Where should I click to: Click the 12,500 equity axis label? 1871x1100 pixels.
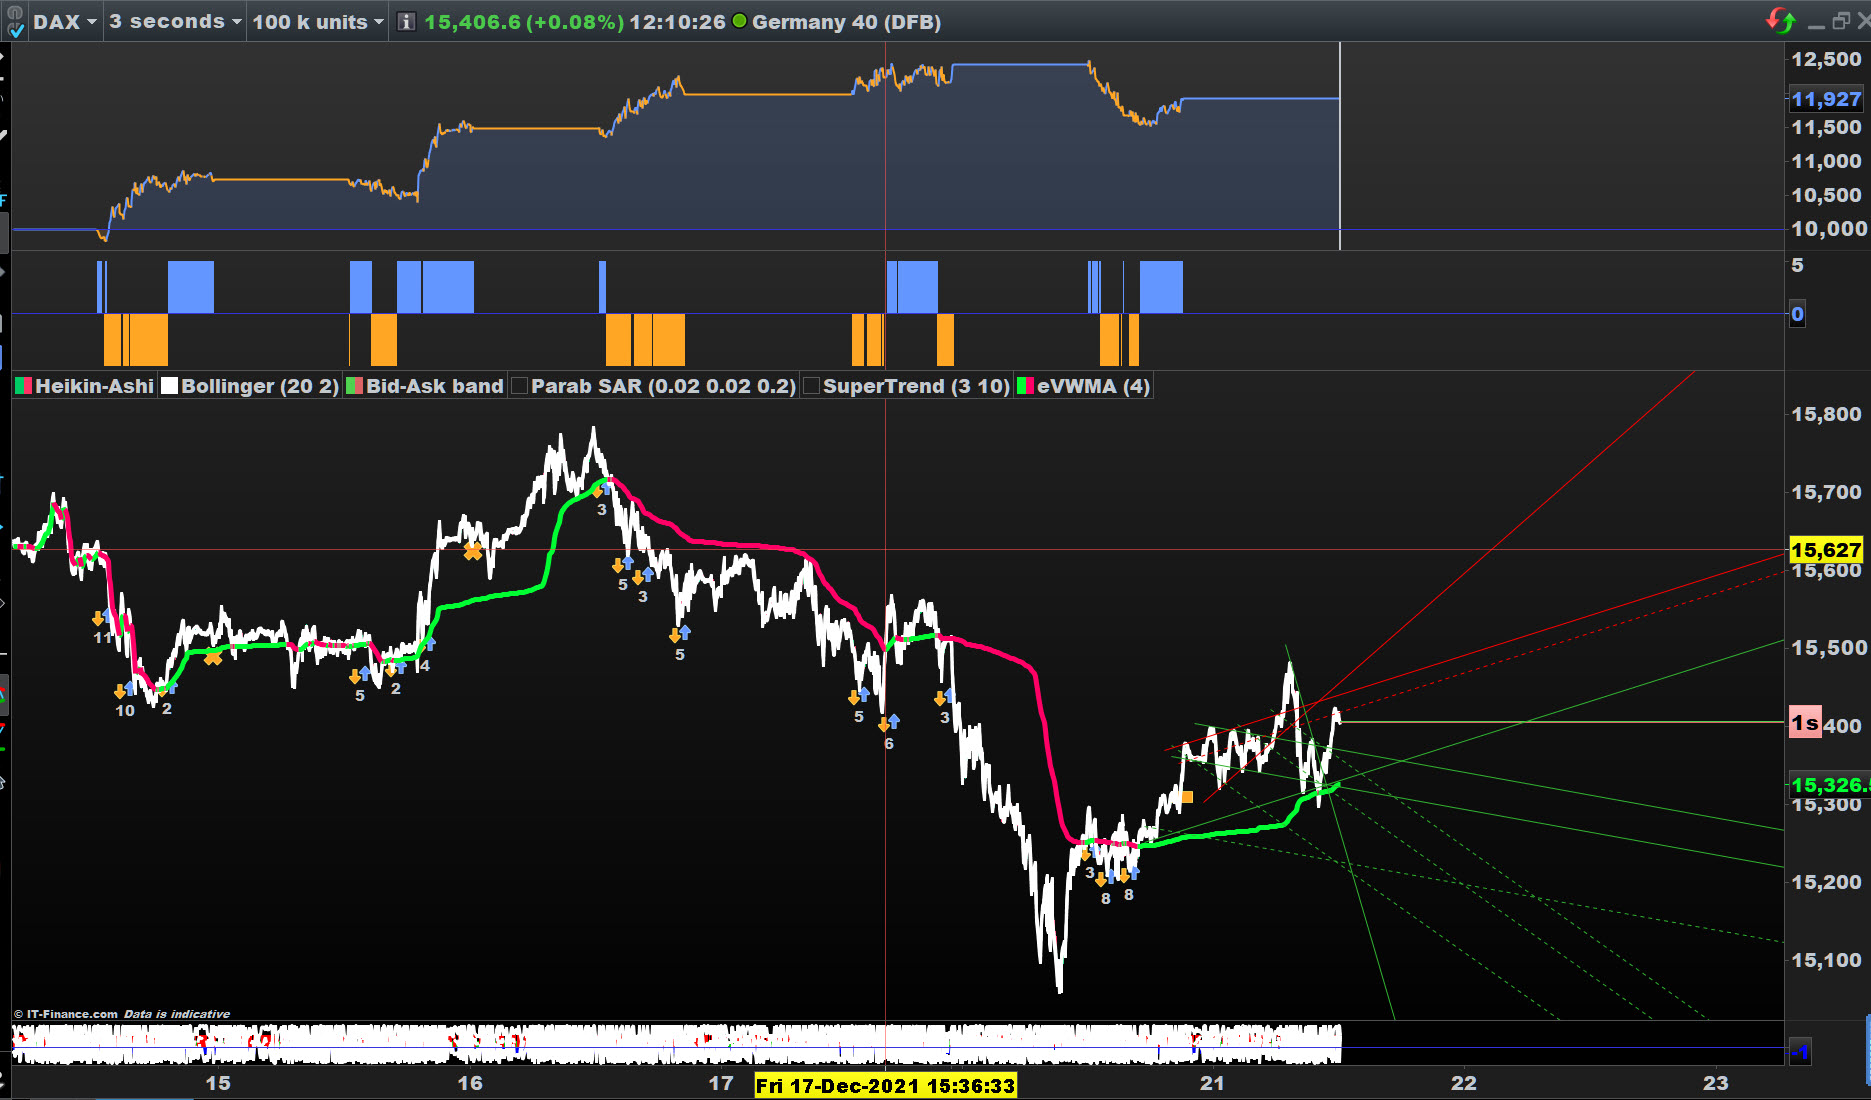(x=1826, y=59)
